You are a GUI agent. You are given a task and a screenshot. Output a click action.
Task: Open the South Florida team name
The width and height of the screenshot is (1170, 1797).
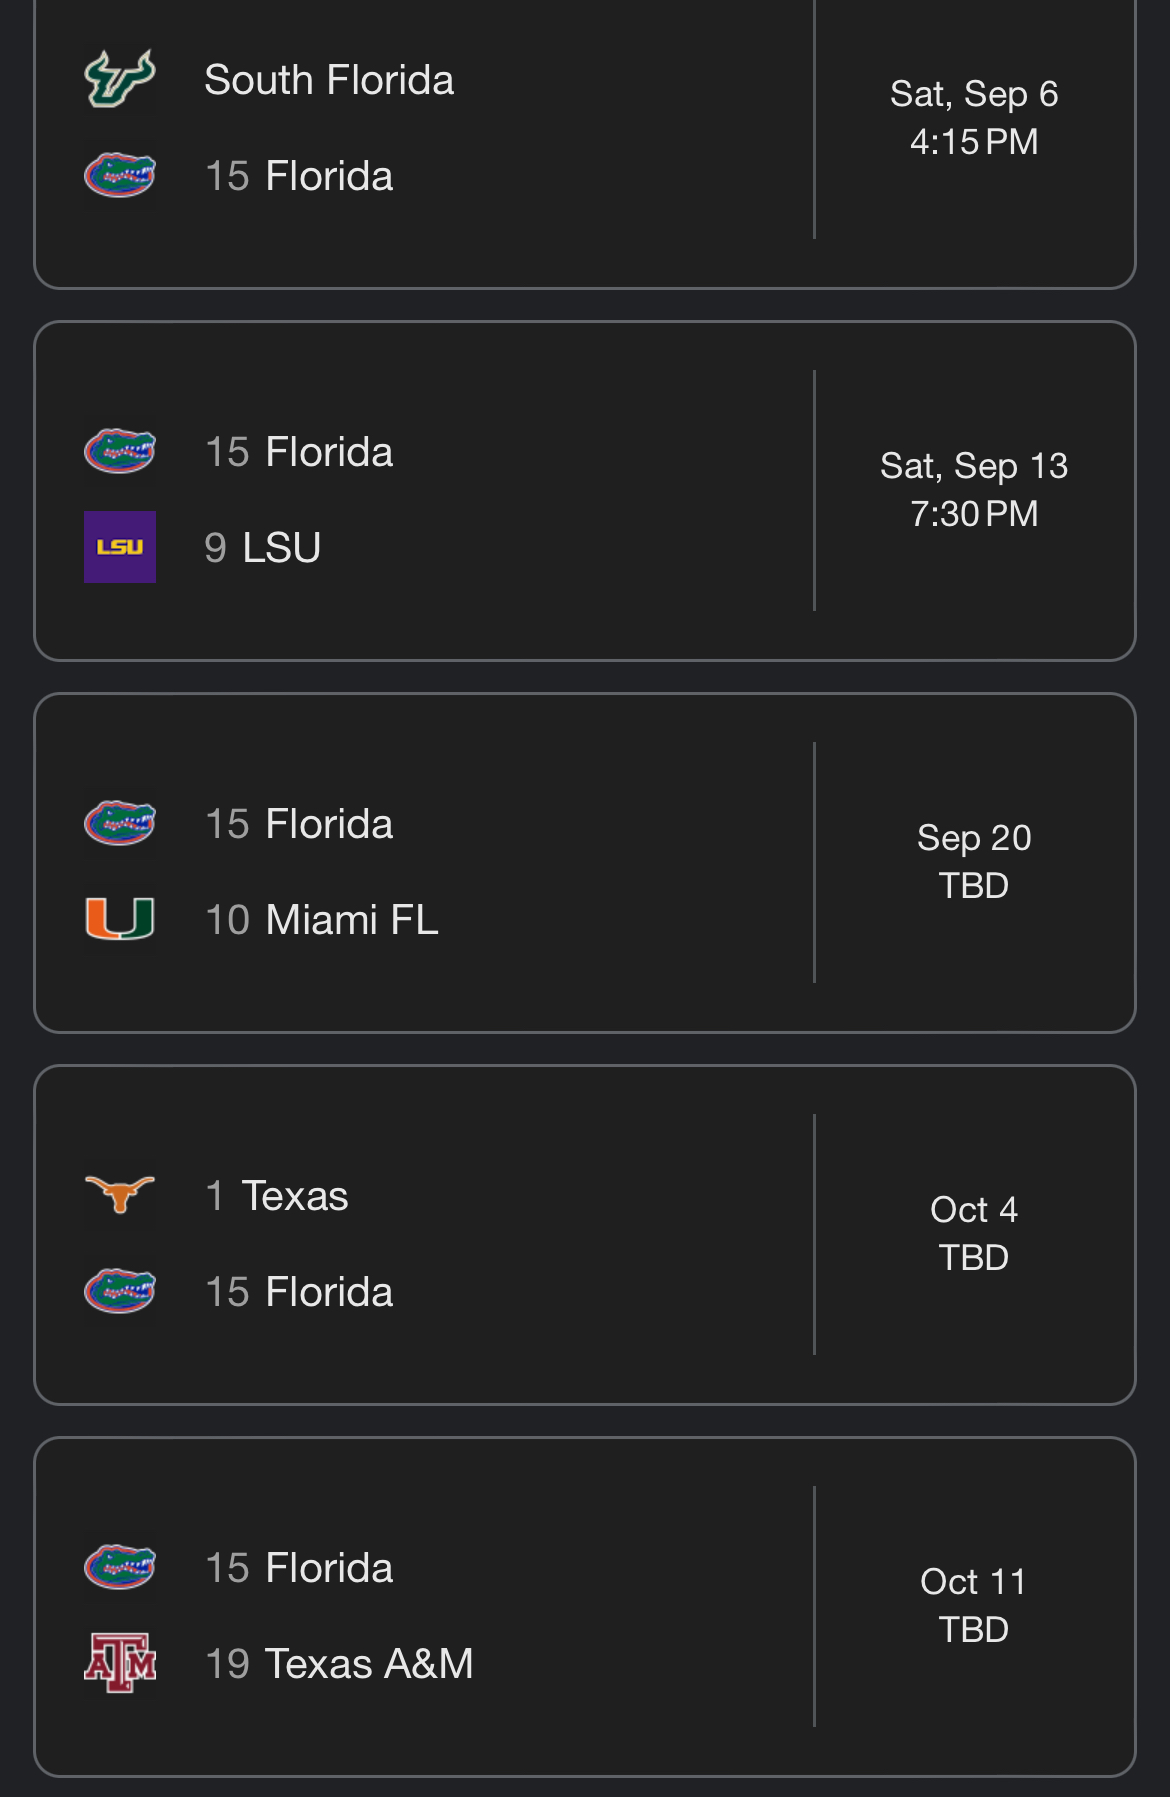click(x=329, y=80)
